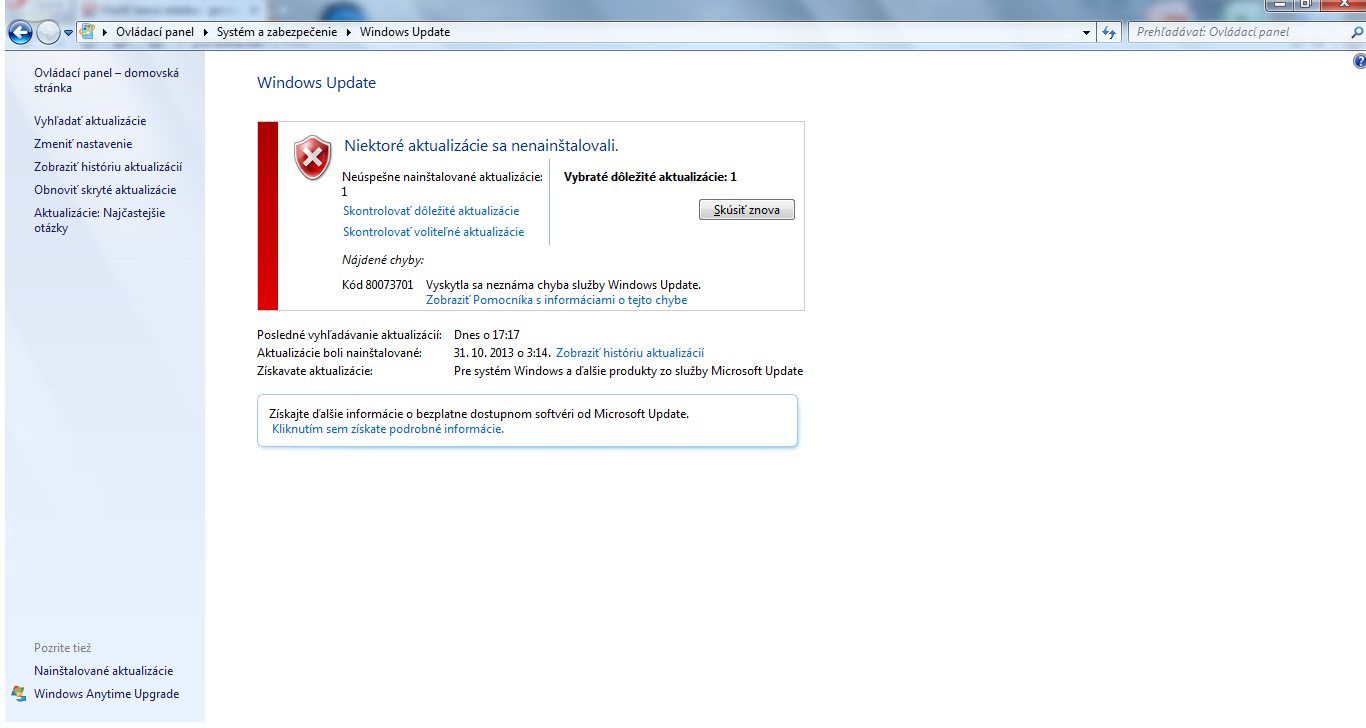The width and height of the screenshot is (1366, 728).
Task: Open the recent pages dropdown arrow
Action: click(68, 32)
